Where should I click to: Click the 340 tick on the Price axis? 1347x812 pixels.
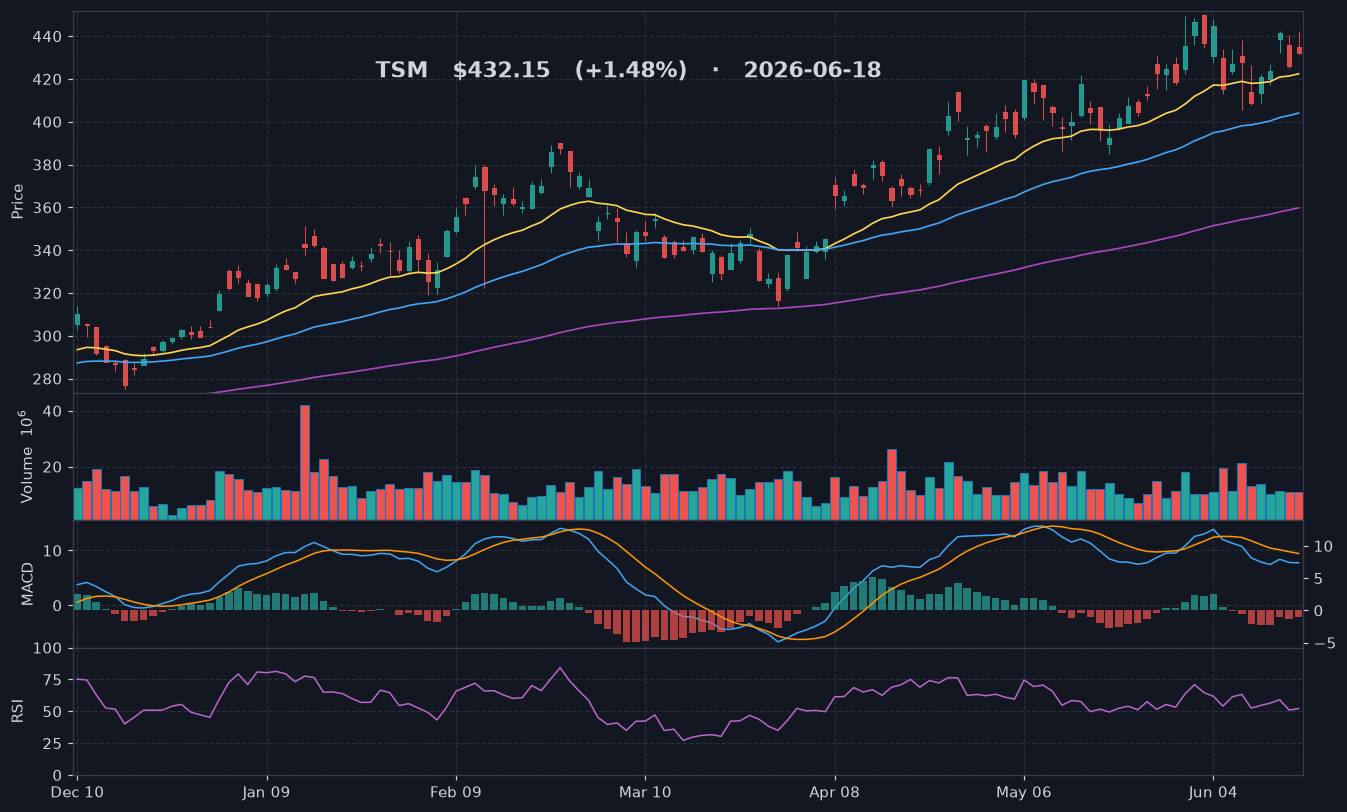pos(50,251)
